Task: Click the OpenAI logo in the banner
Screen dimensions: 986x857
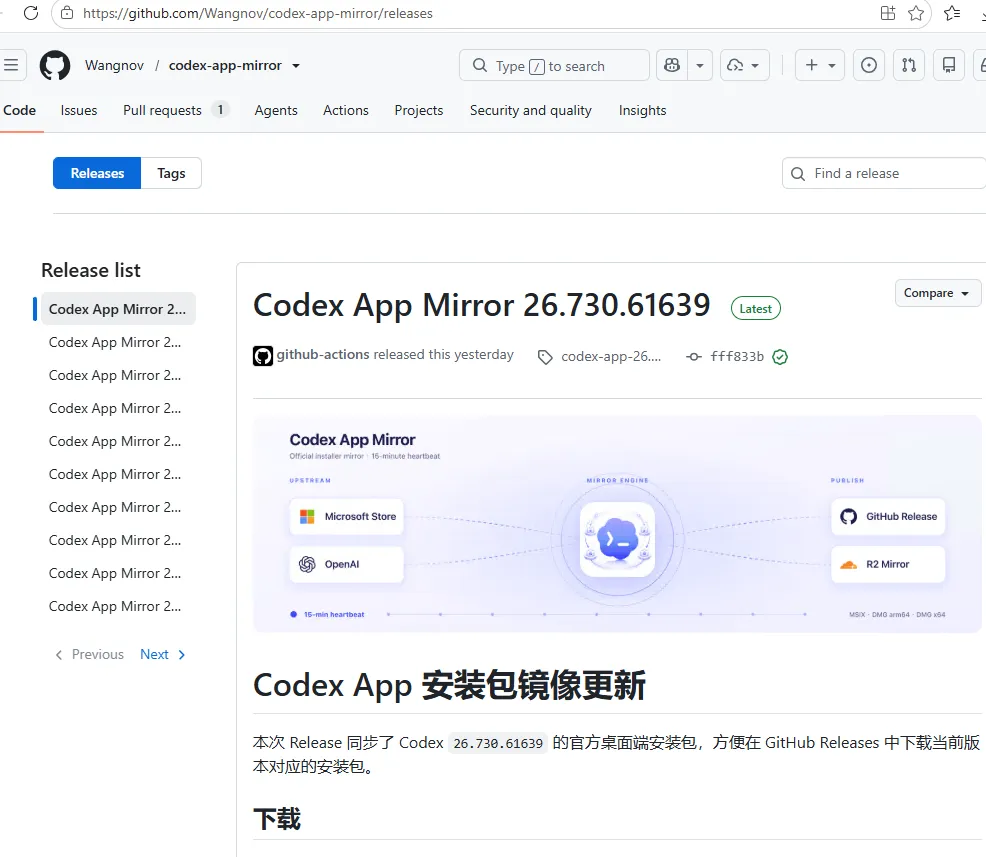Action: 307,564
